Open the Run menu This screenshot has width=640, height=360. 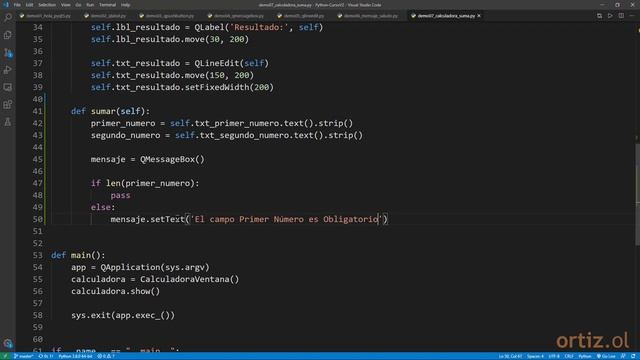90,5
